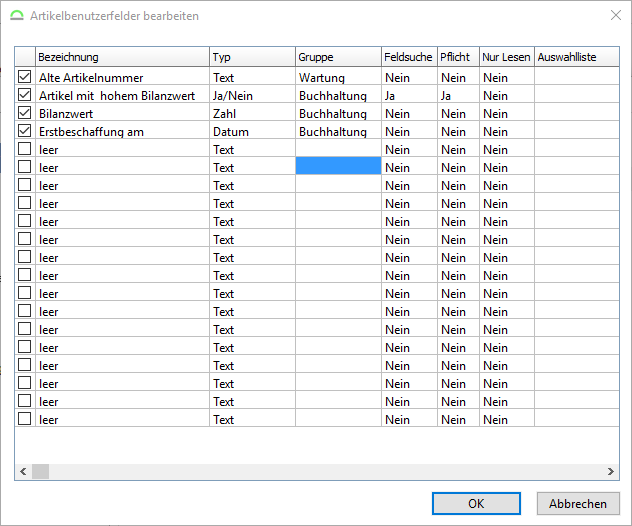Toggle the Erstbeschaffung am checkbox
The height and width of the screenshot is (526, 632).
click(x=25, y=130)
